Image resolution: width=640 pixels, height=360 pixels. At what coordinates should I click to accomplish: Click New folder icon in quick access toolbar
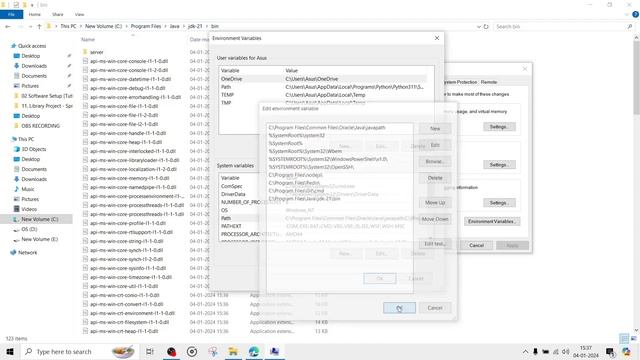tap(25, 4)
